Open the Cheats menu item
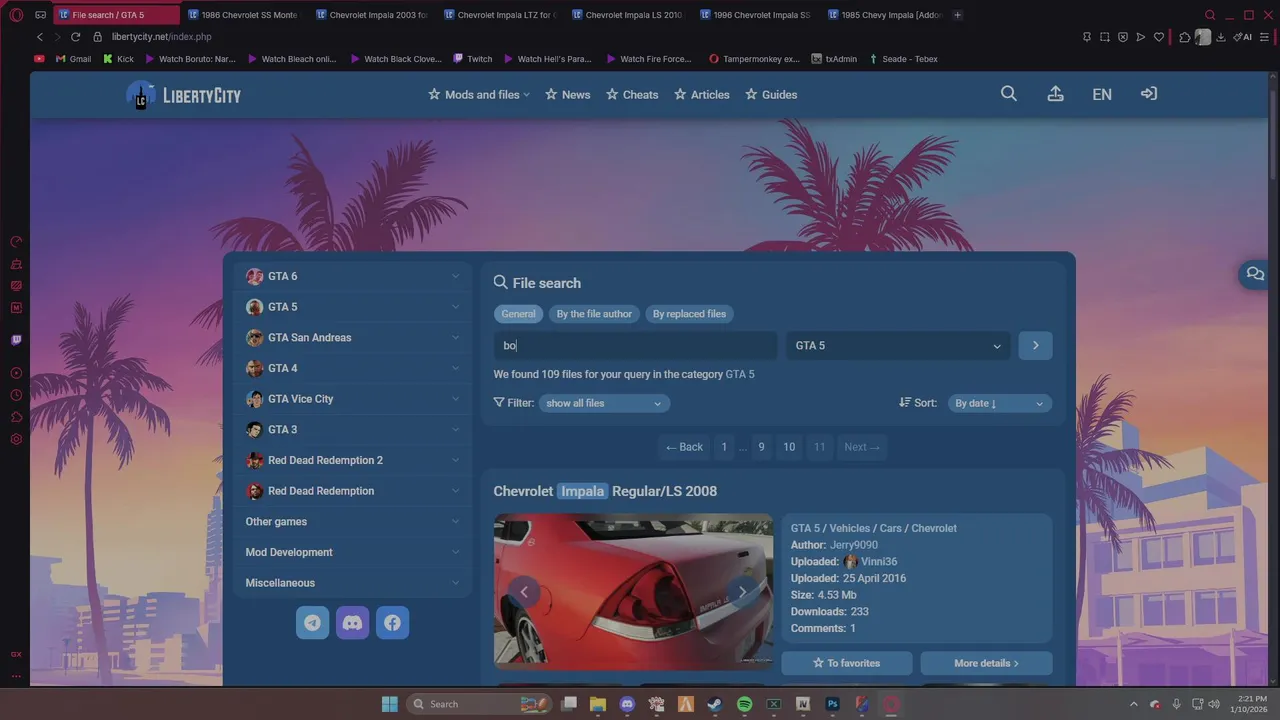 pos(632,95)
